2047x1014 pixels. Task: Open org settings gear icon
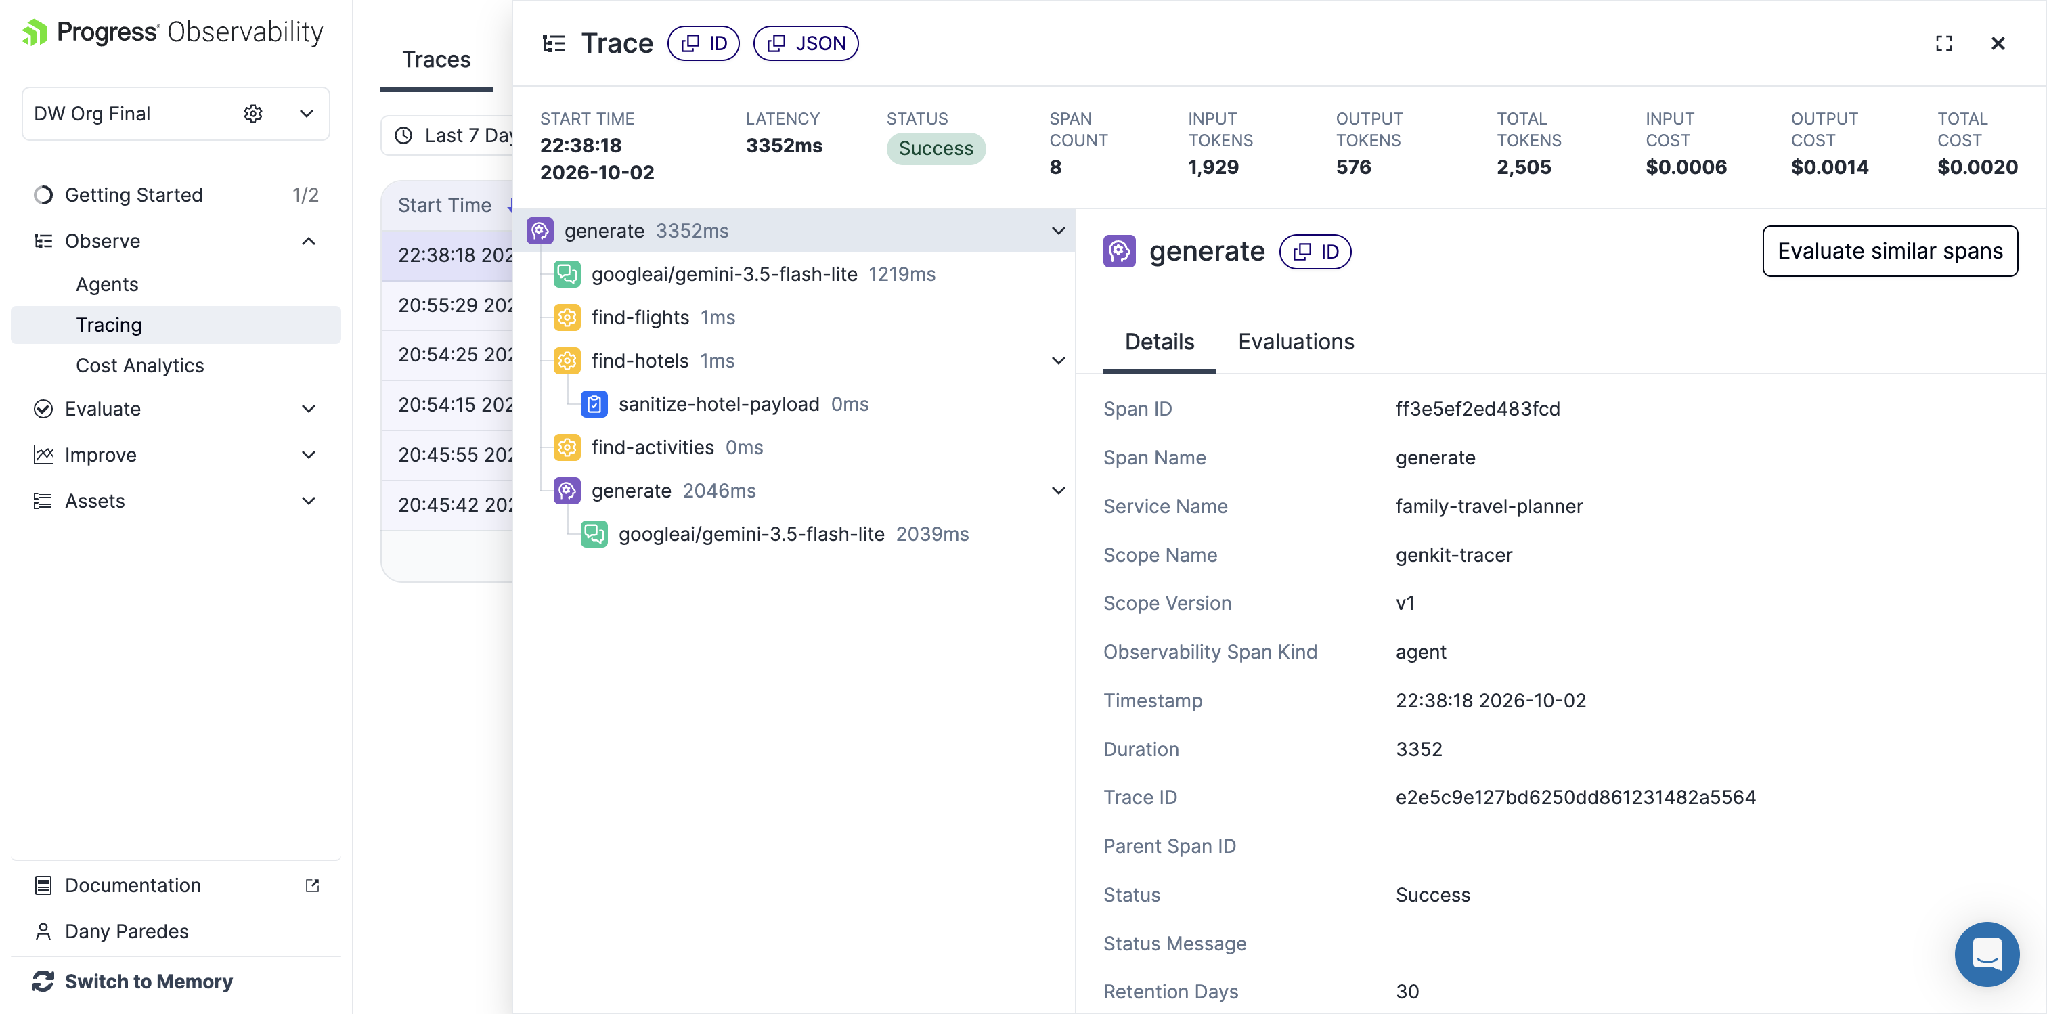tap(253, 114)
